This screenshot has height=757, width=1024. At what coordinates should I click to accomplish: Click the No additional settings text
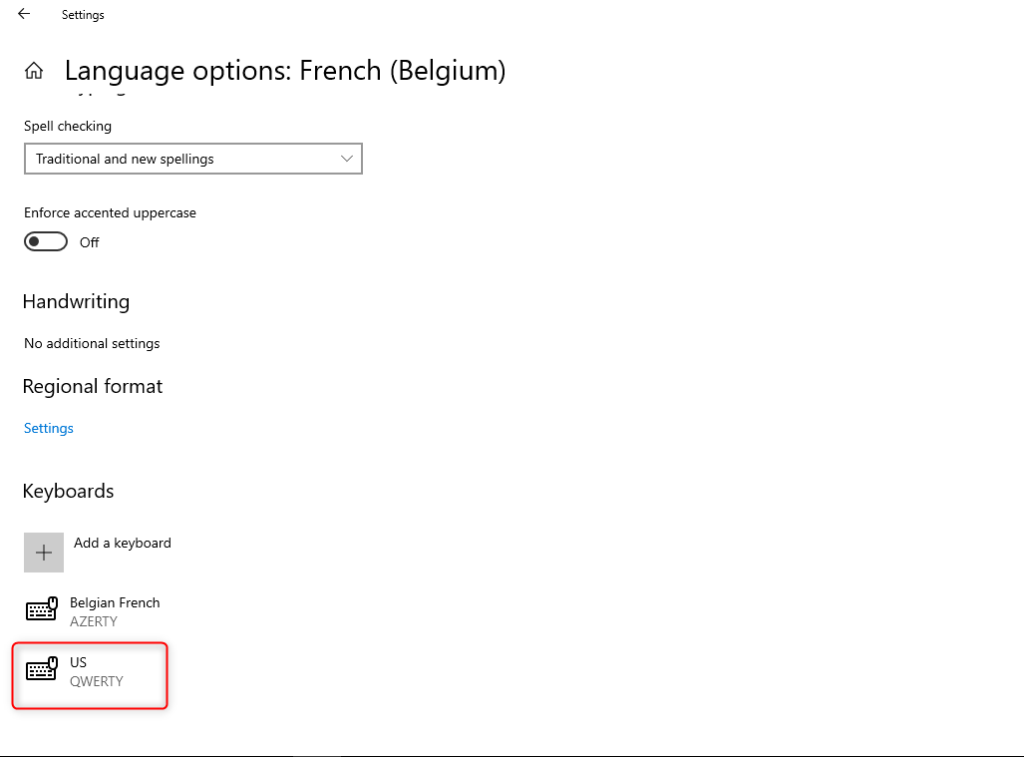(x=92, y=344)
